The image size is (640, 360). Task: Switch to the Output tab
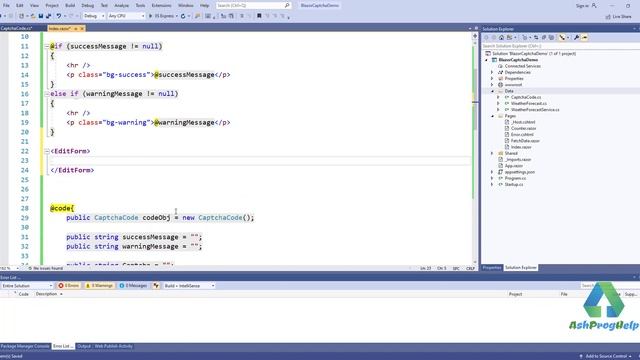pyautogui.click(x=84, y=346)
